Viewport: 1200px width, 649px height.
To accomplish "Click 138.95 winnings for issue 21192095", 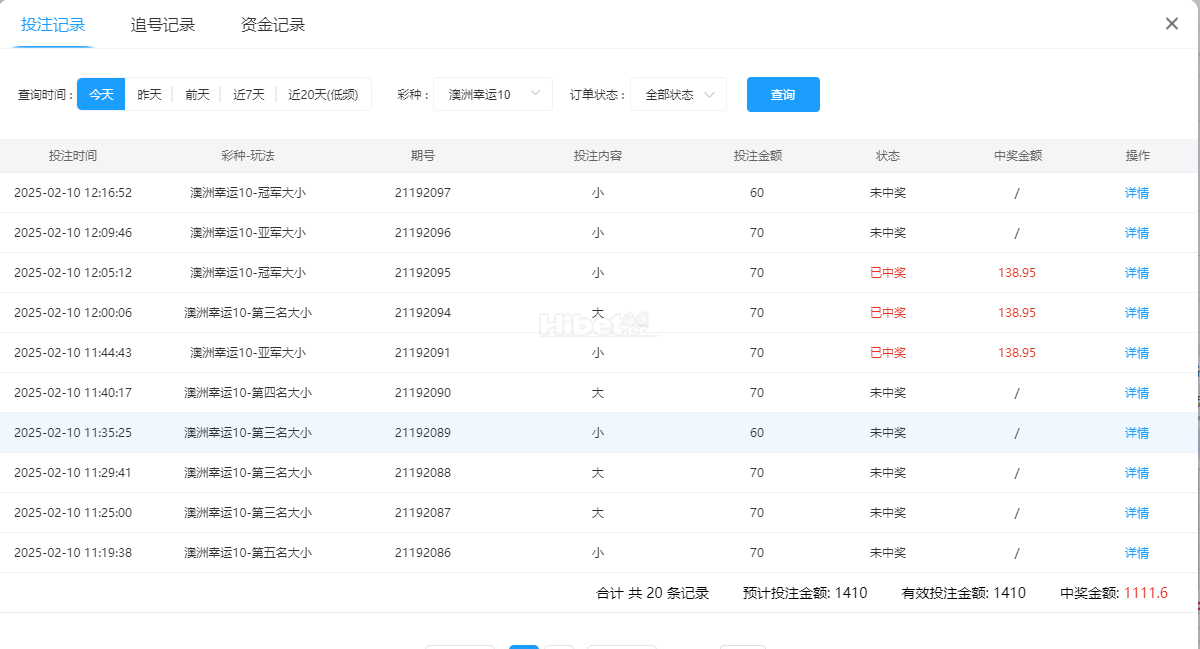I will tap(1017, 273).
